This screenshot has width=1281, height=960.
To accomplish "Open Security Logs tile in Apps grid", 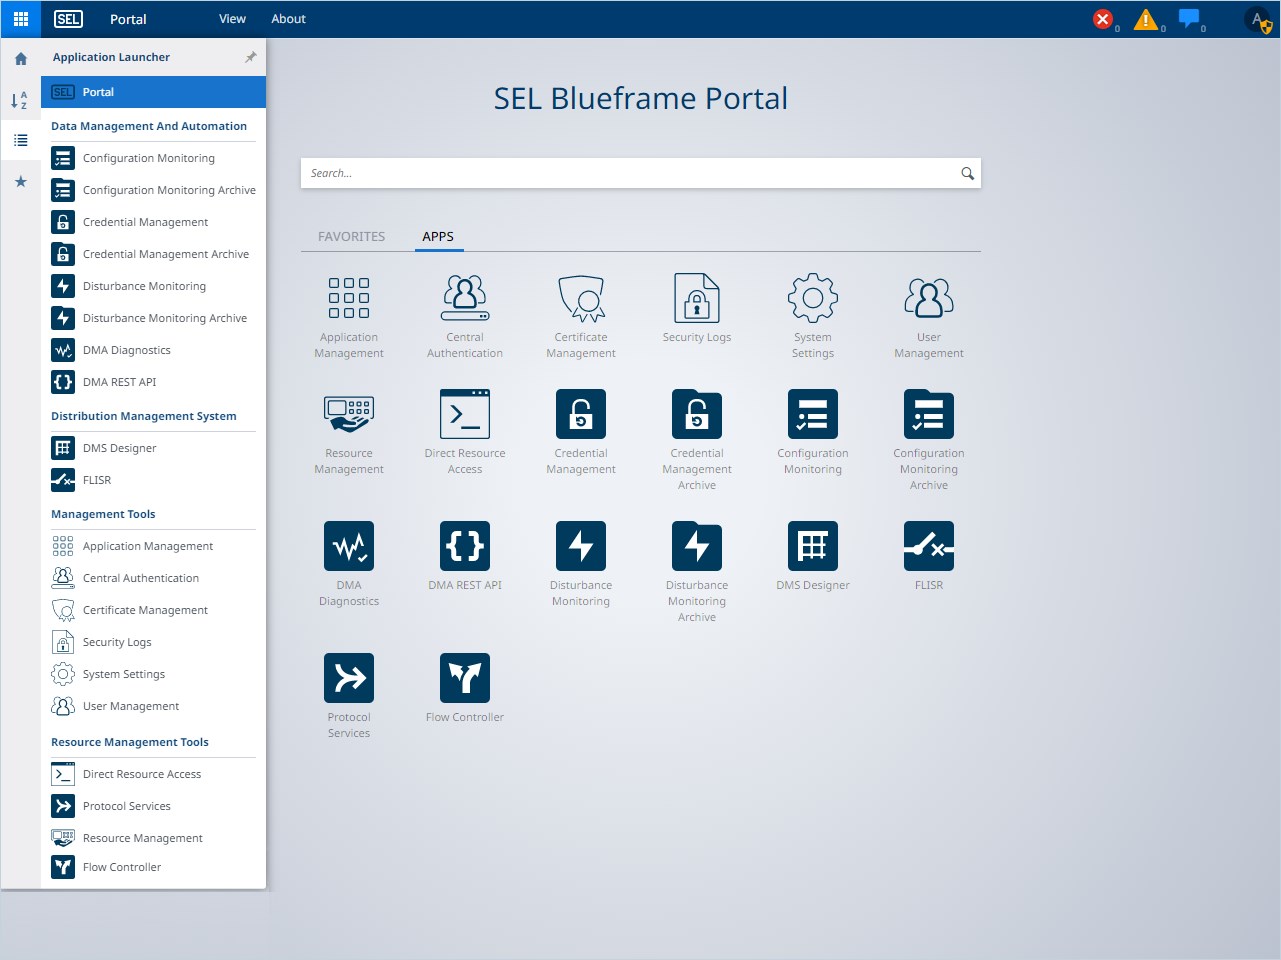I will coord(697,308).
